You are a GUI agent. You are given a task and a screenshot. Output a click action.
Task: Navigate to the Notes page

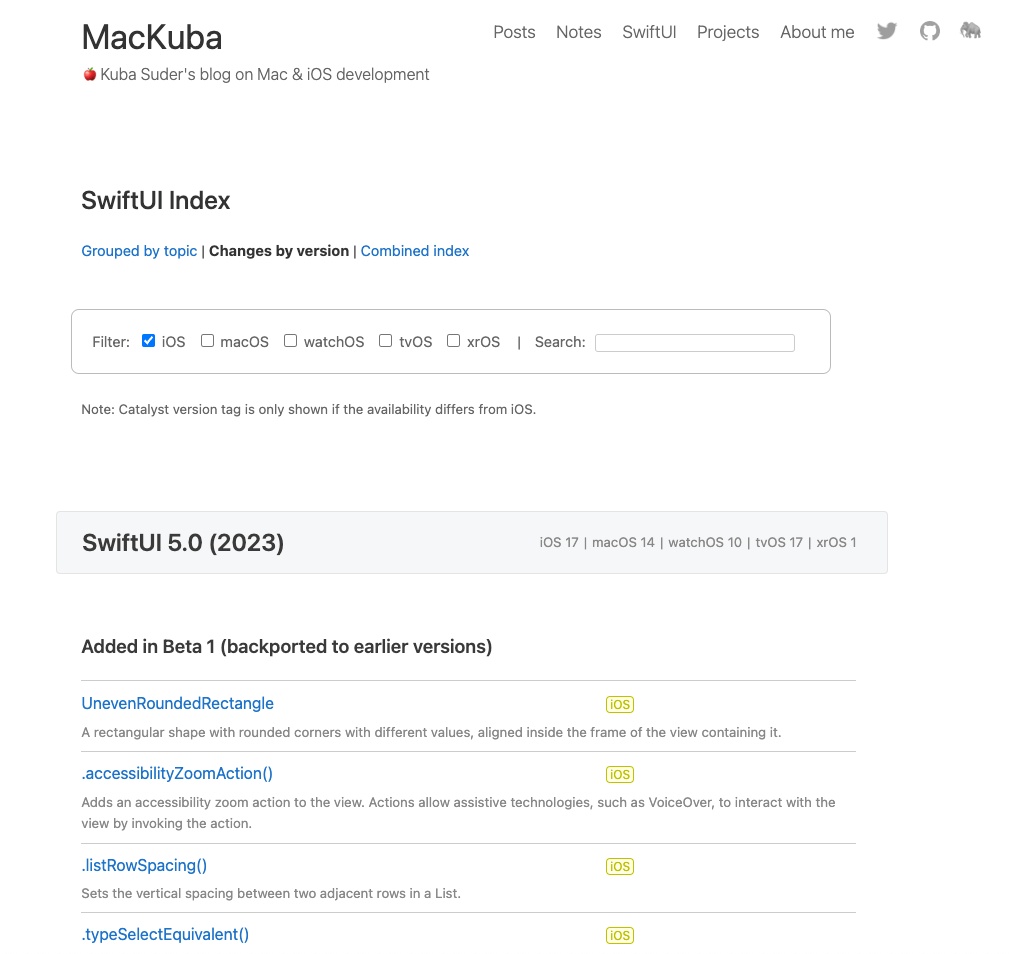tap(578, 32)
